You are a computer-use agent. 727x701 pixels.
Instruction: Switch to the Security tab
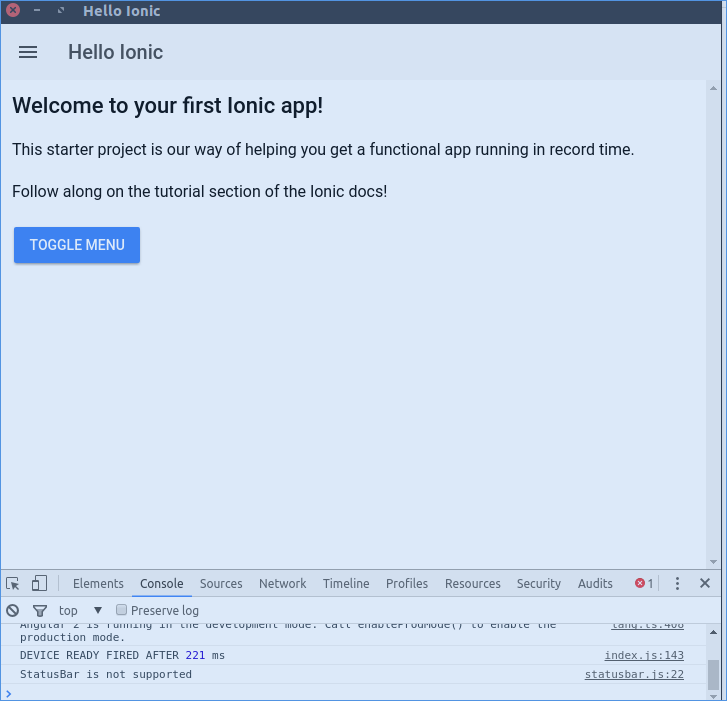(539, 583)
